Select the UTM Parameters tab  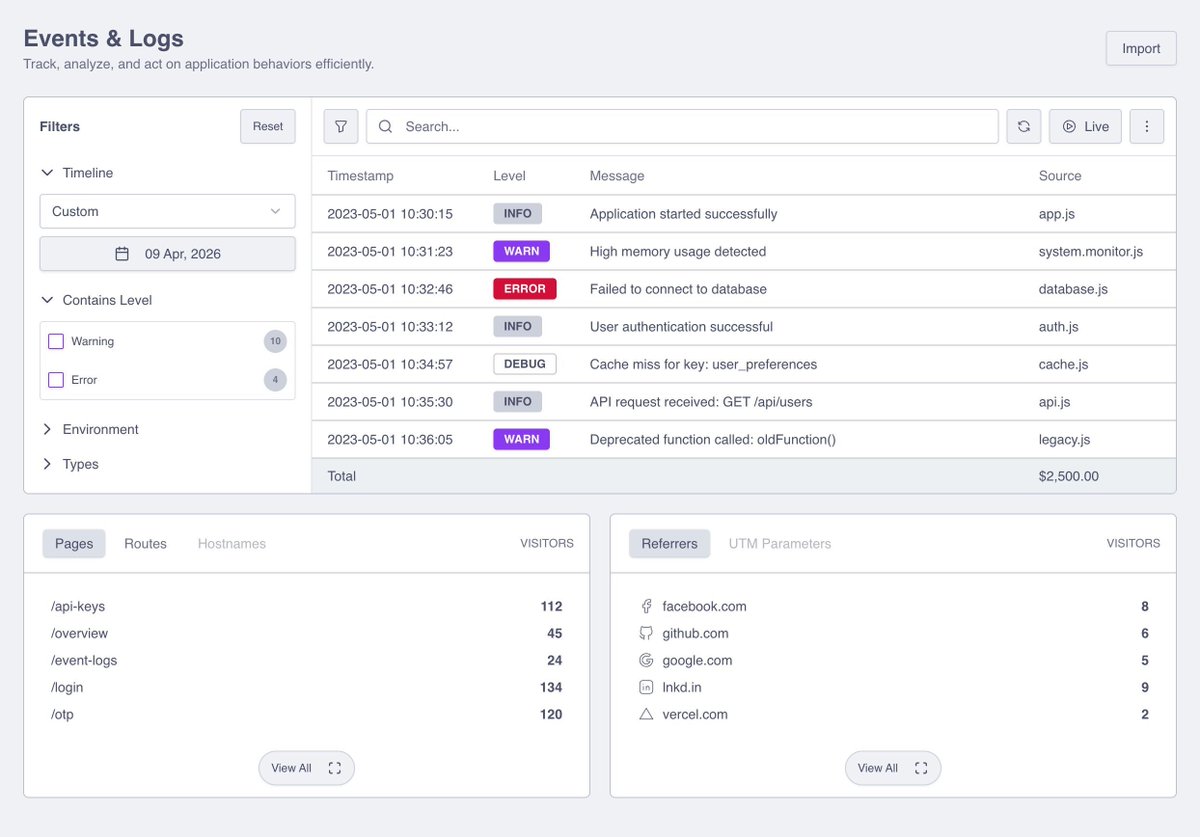point(780,544)
